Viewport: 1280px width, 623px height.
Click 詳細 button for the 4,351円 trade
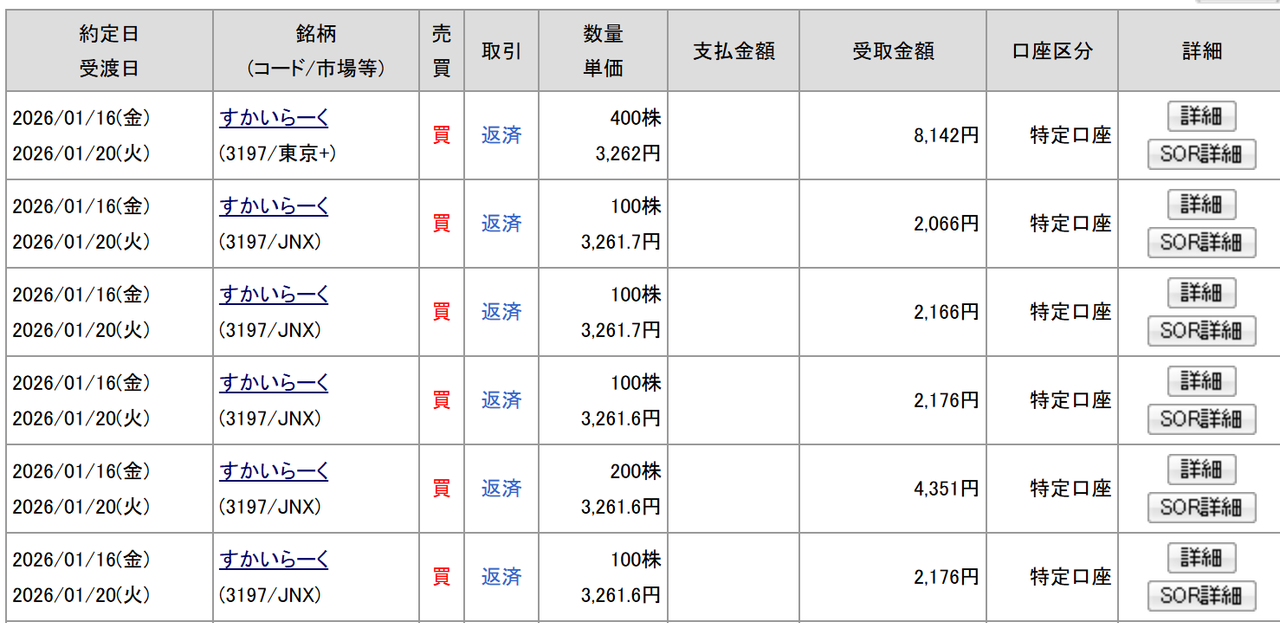(x=1201, y=468)
